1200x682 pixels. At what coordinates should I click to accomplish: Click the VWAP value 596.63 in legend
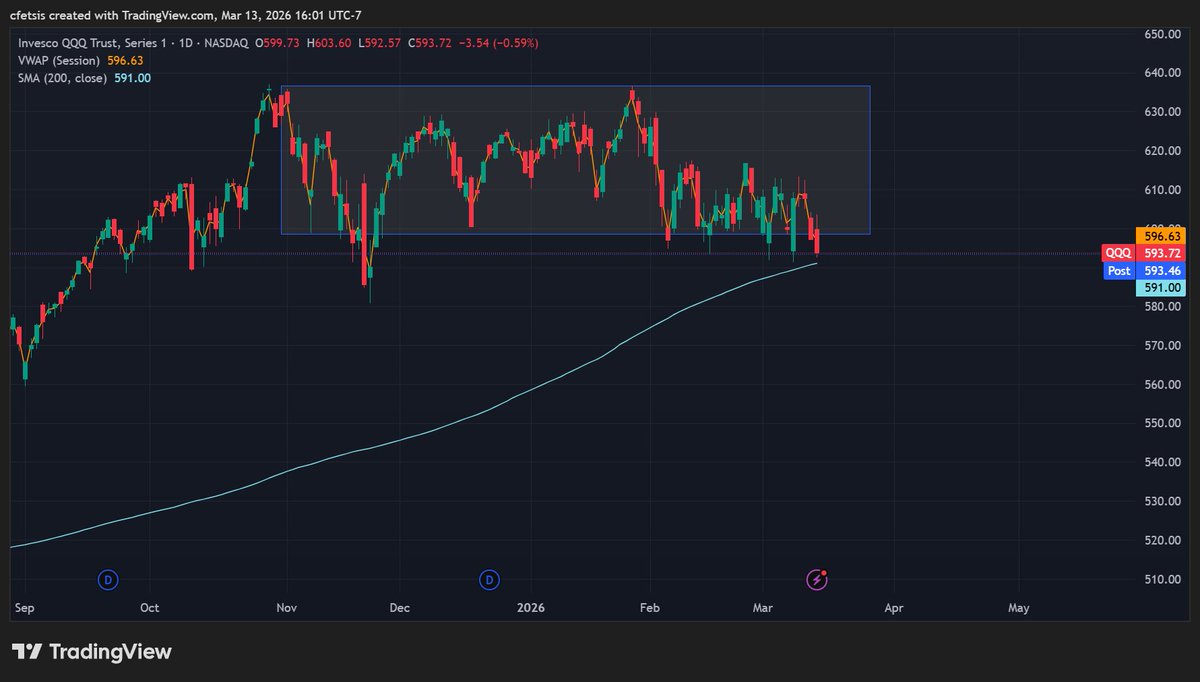[x=126, y=60]
